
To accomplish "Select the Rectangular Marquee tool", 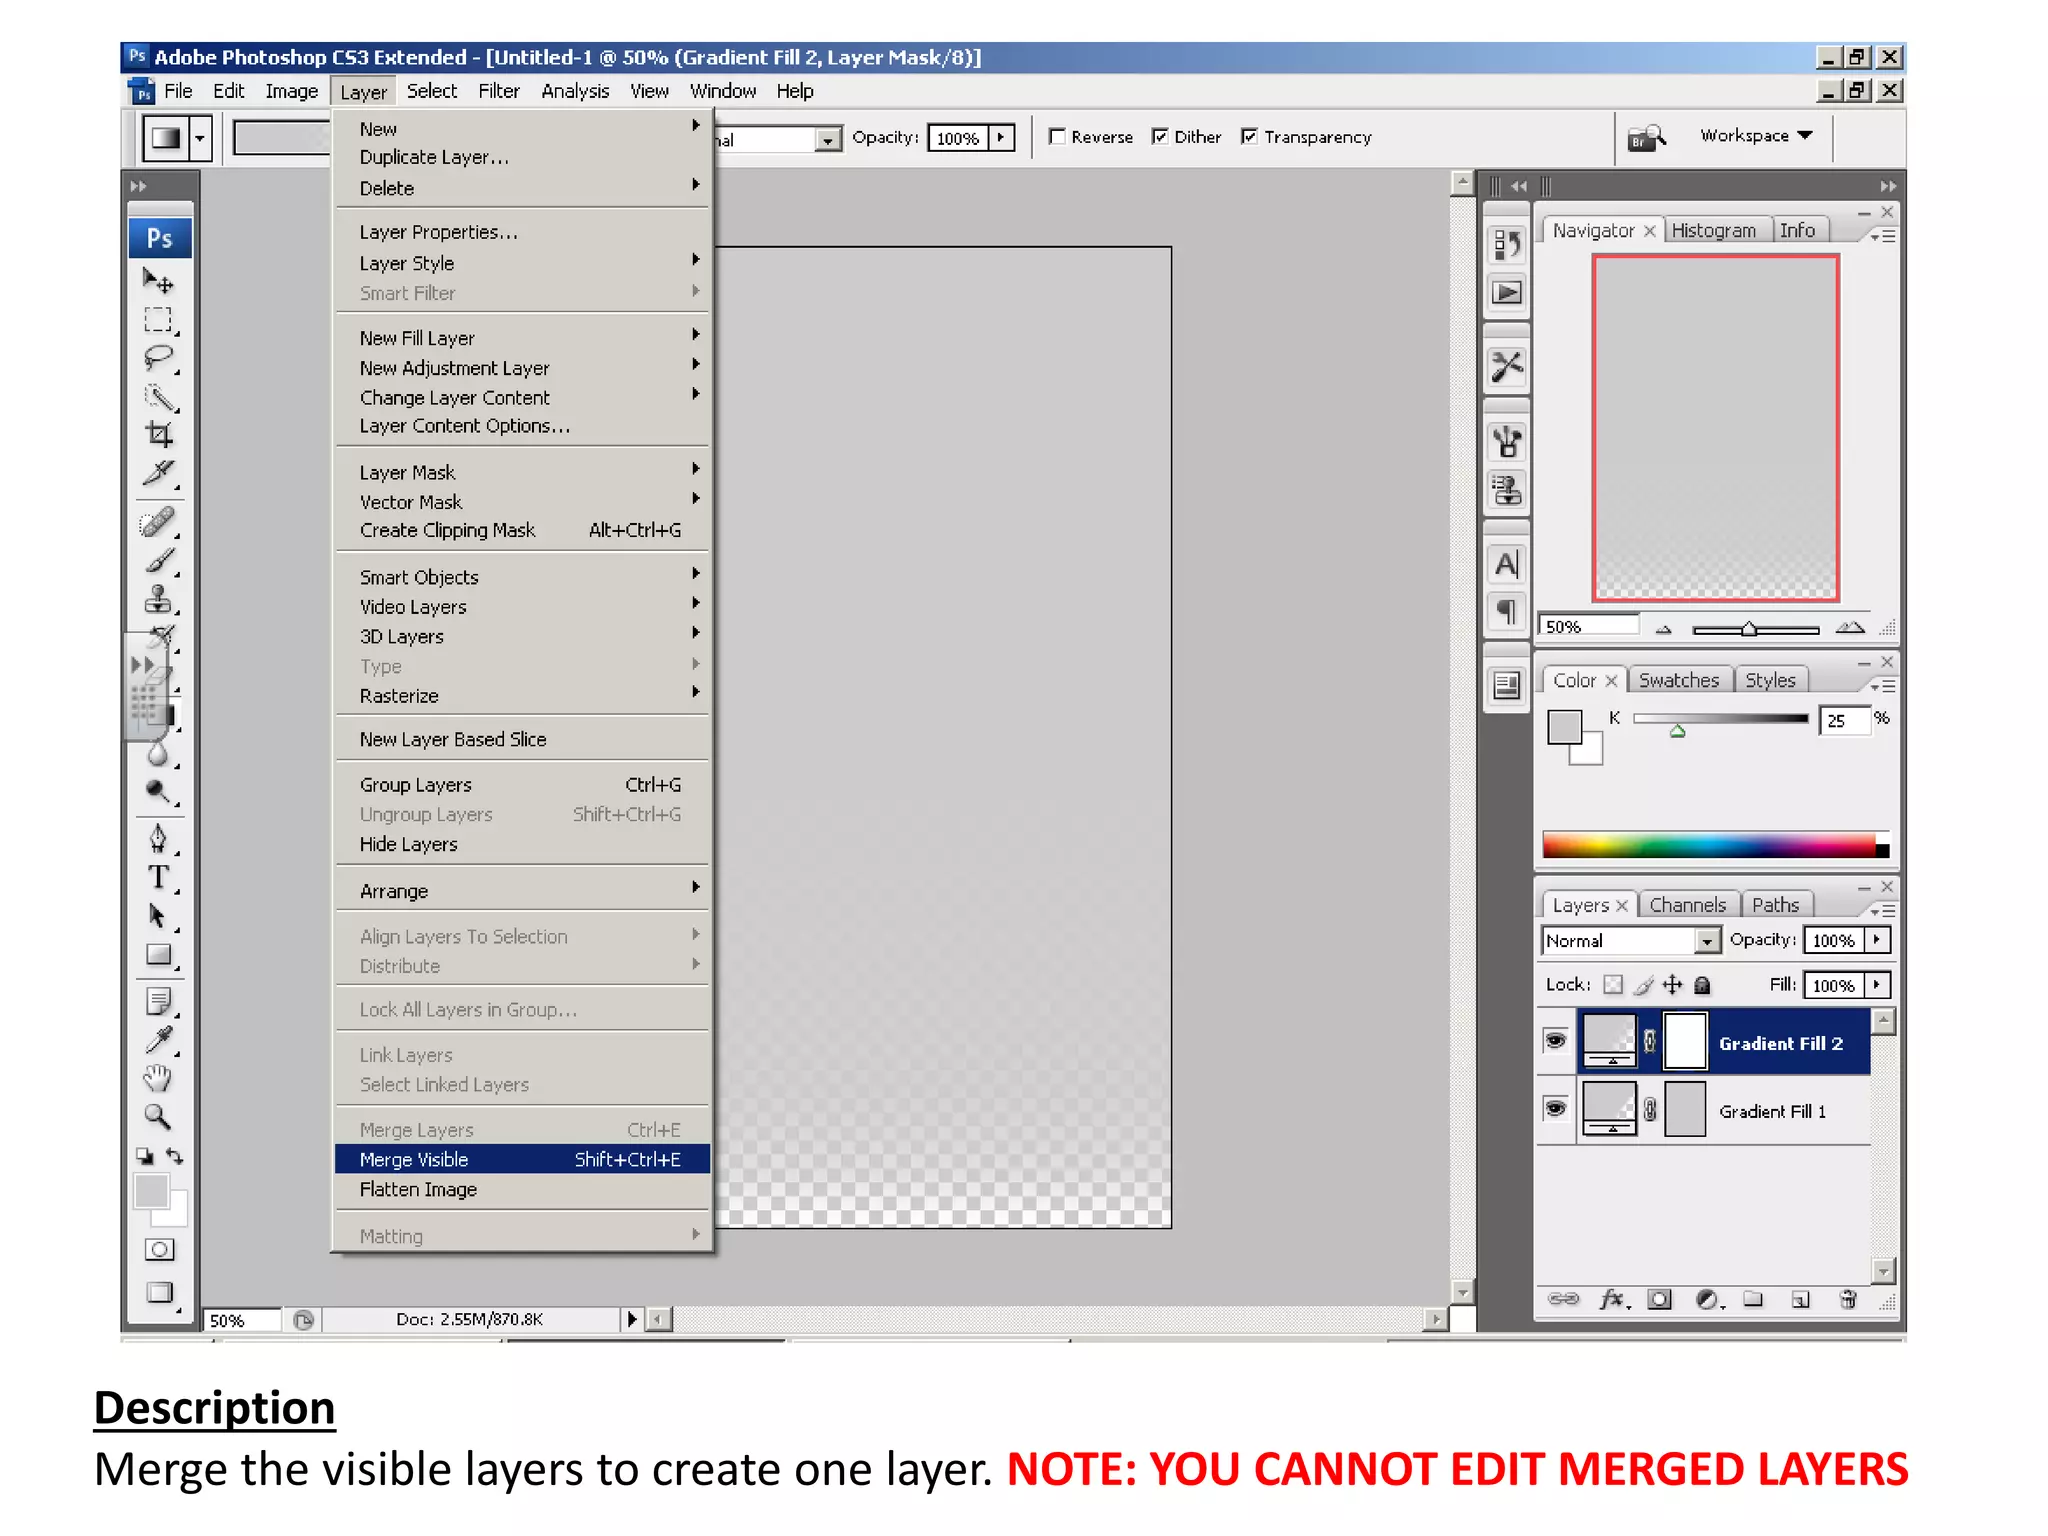I will pos(158,320).
